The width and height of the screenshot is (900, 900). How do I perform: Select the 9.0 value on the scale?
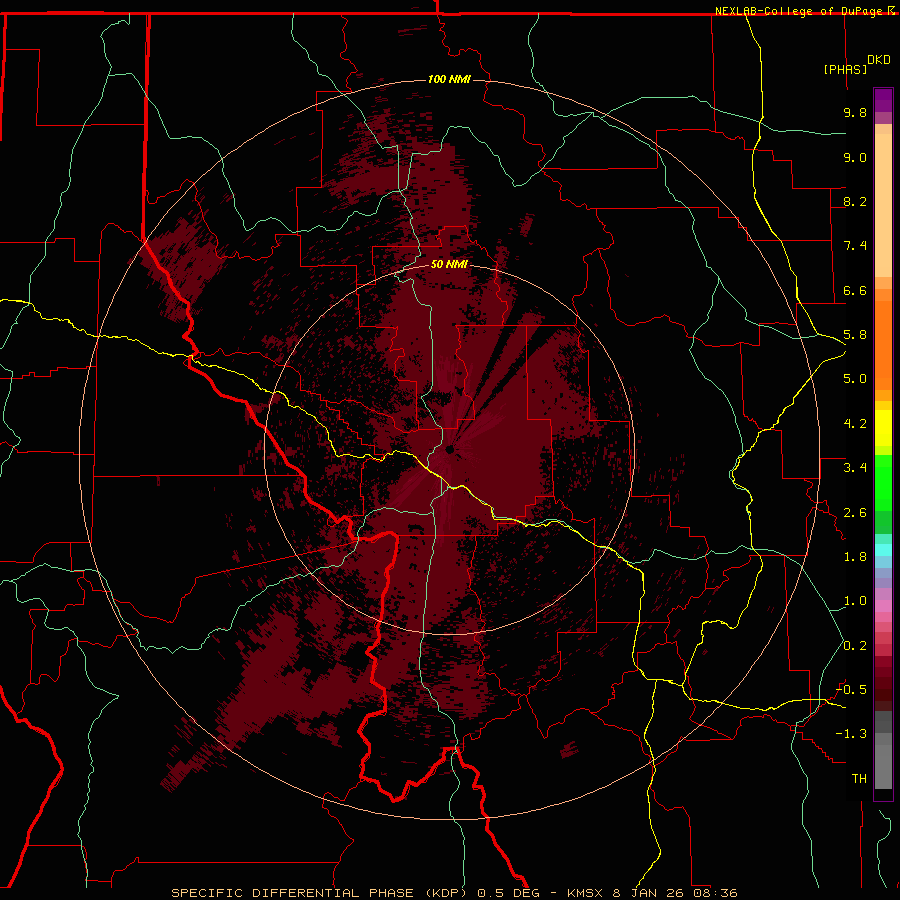855,157
